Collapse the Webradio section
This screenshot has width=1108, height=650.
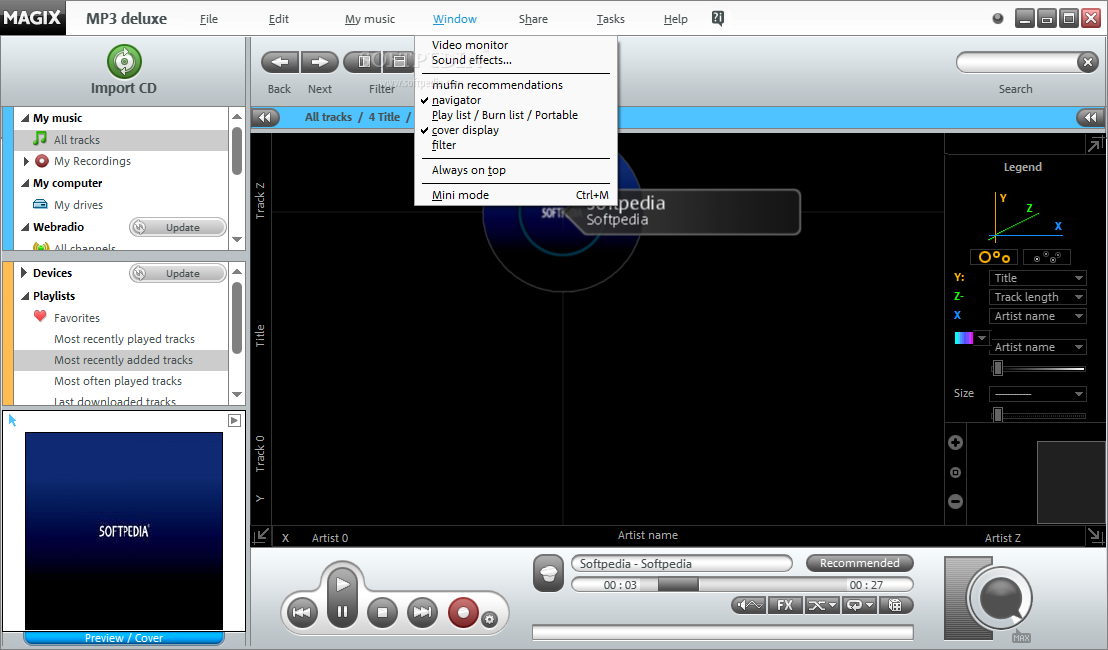[25, 227]
